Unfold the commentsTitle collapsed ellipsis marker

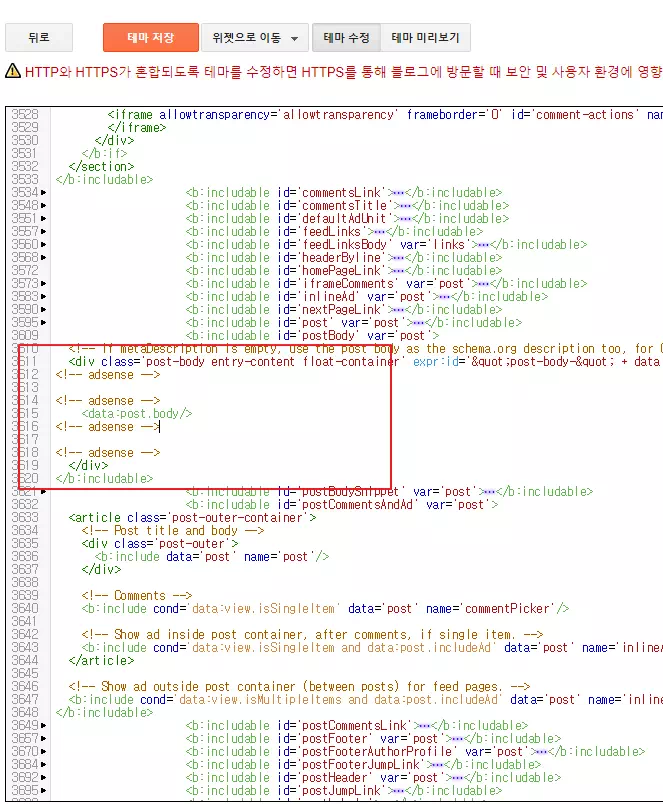pos(405,206)
